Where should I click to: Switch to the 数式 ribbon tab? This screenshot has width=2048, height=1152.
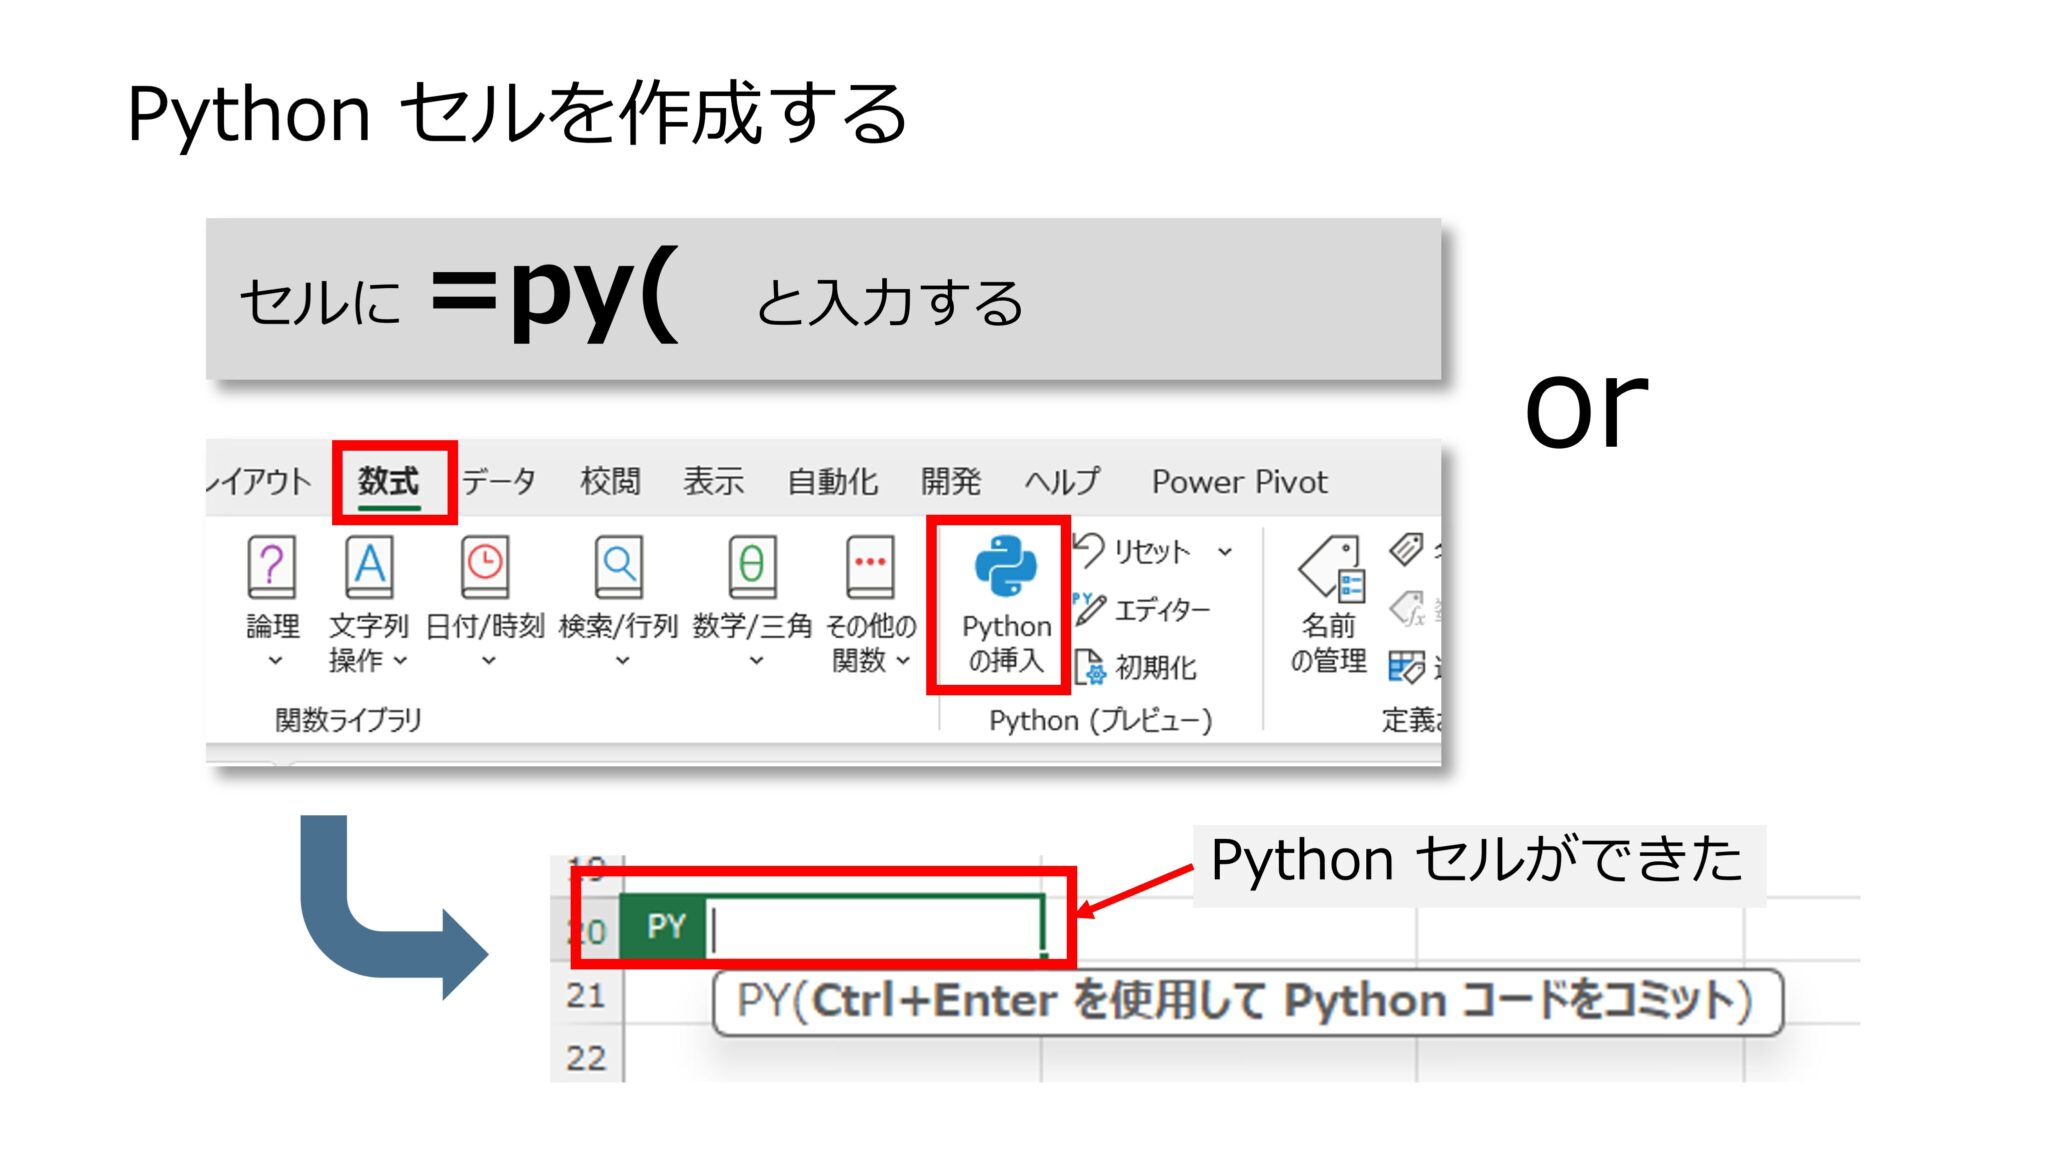389,482
